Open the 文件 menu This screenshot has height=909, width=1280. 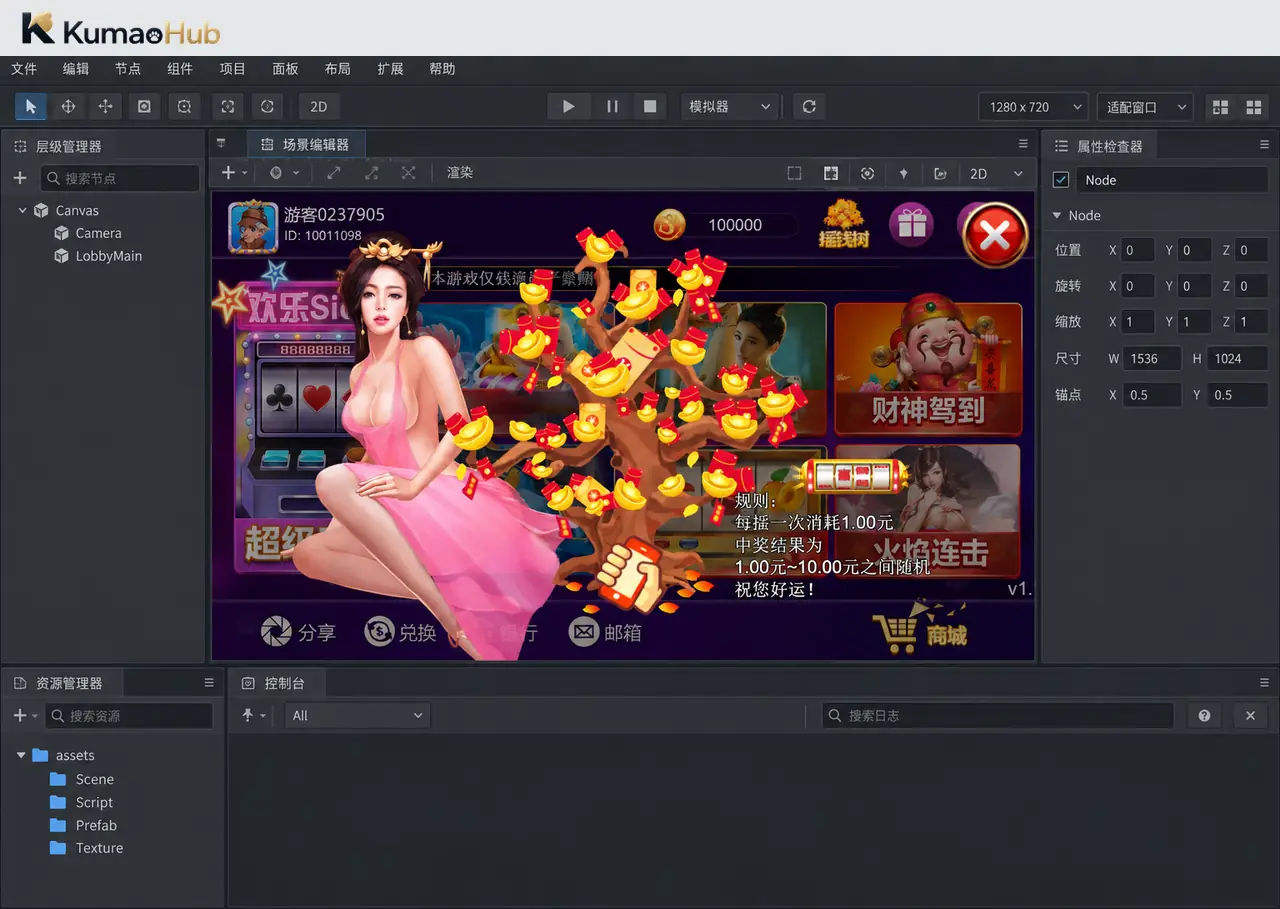pos(23,69)
